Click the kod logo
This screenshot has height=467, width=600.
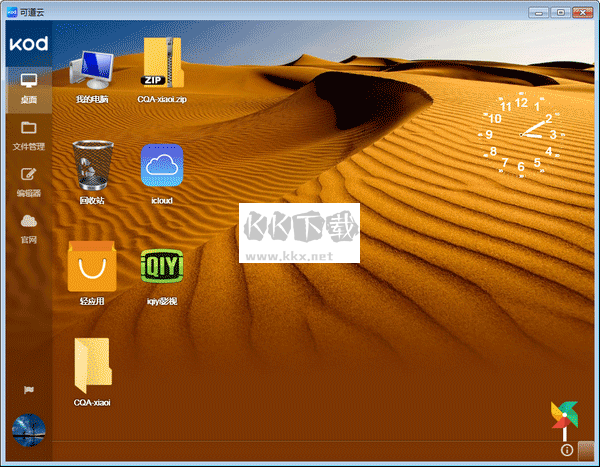tap(29, 43)
